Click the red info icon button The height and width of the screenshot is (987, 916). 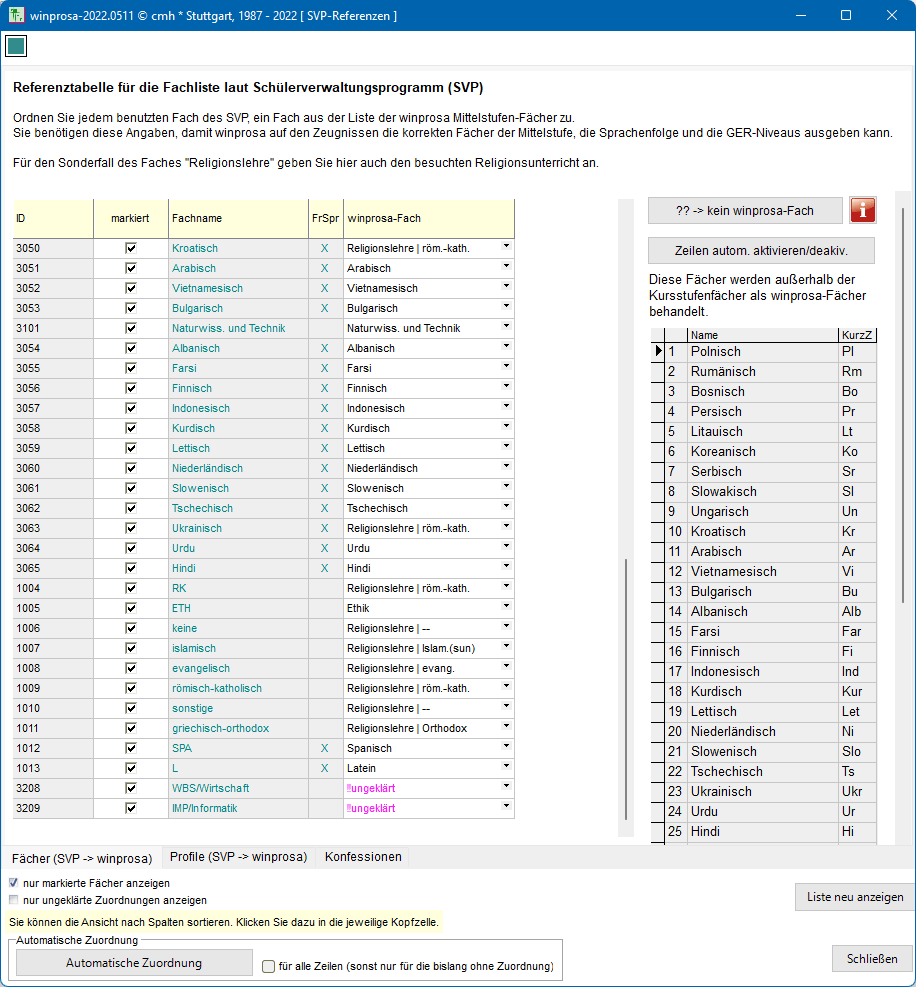click(x=863, y=210)
